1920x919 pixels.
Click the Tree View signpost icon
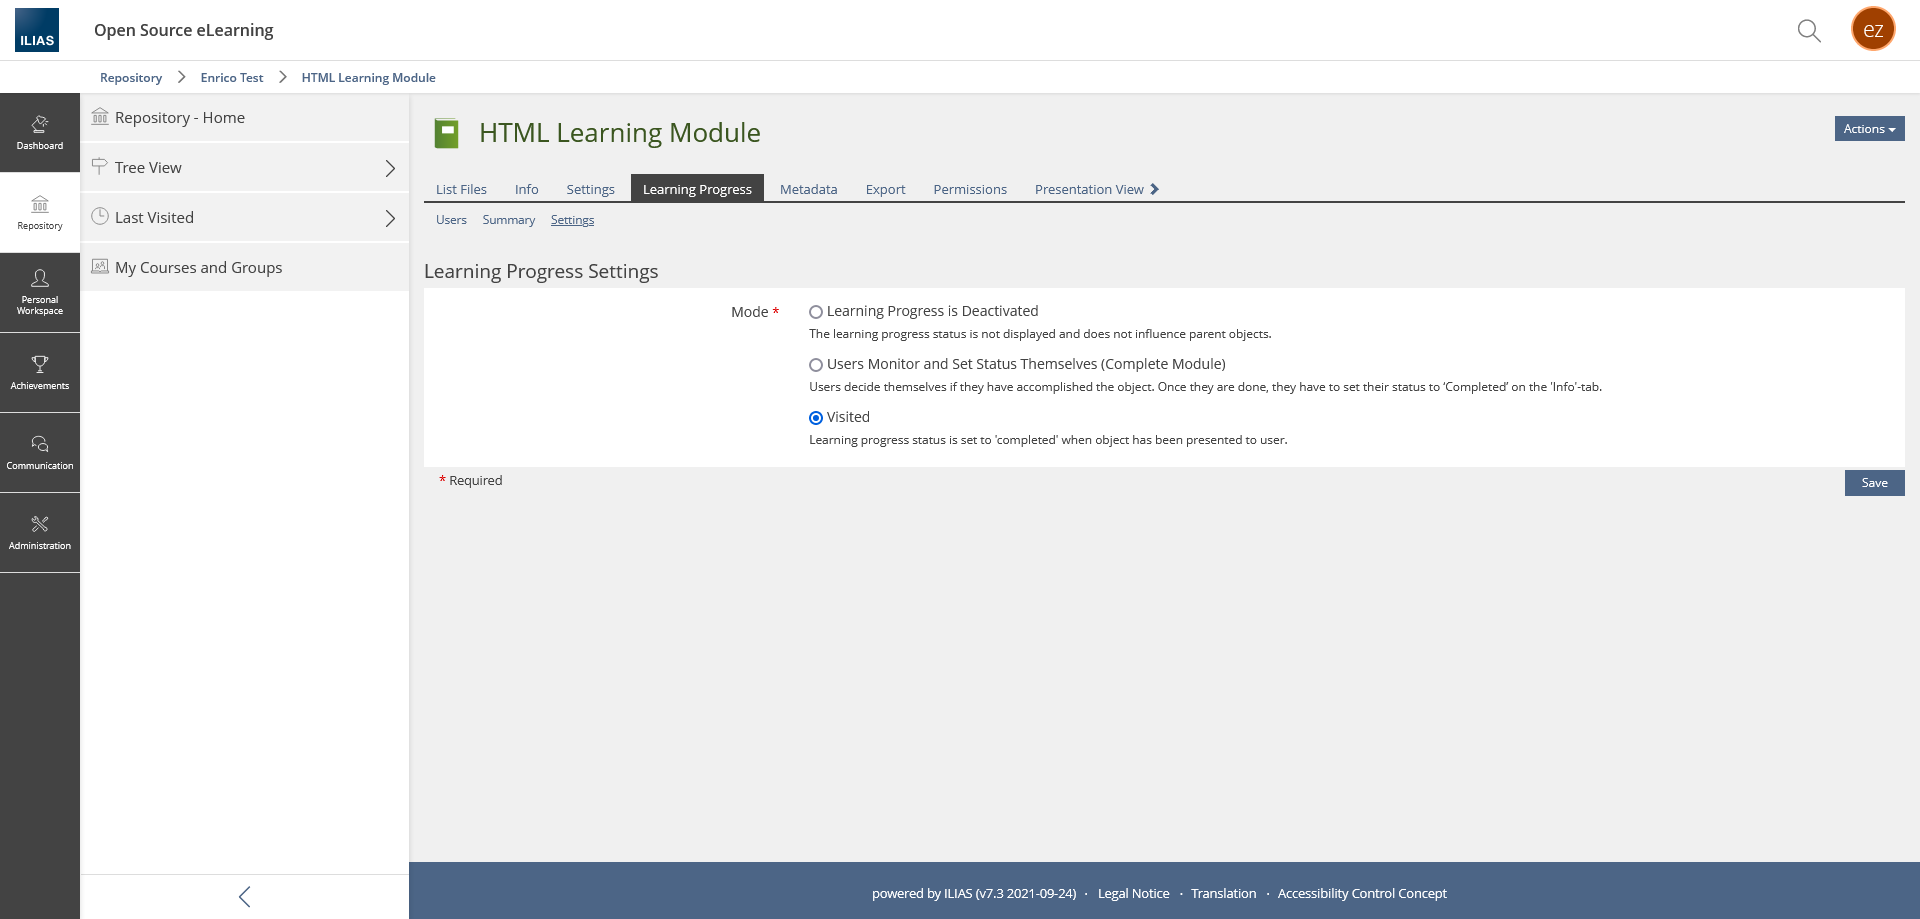pyautogui.click(x=100, y=166)
